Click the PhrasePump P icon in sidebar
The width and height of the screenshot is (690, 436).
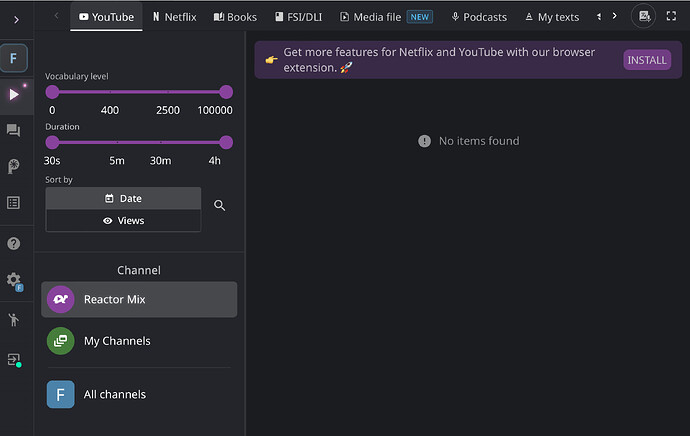(14, 166)
